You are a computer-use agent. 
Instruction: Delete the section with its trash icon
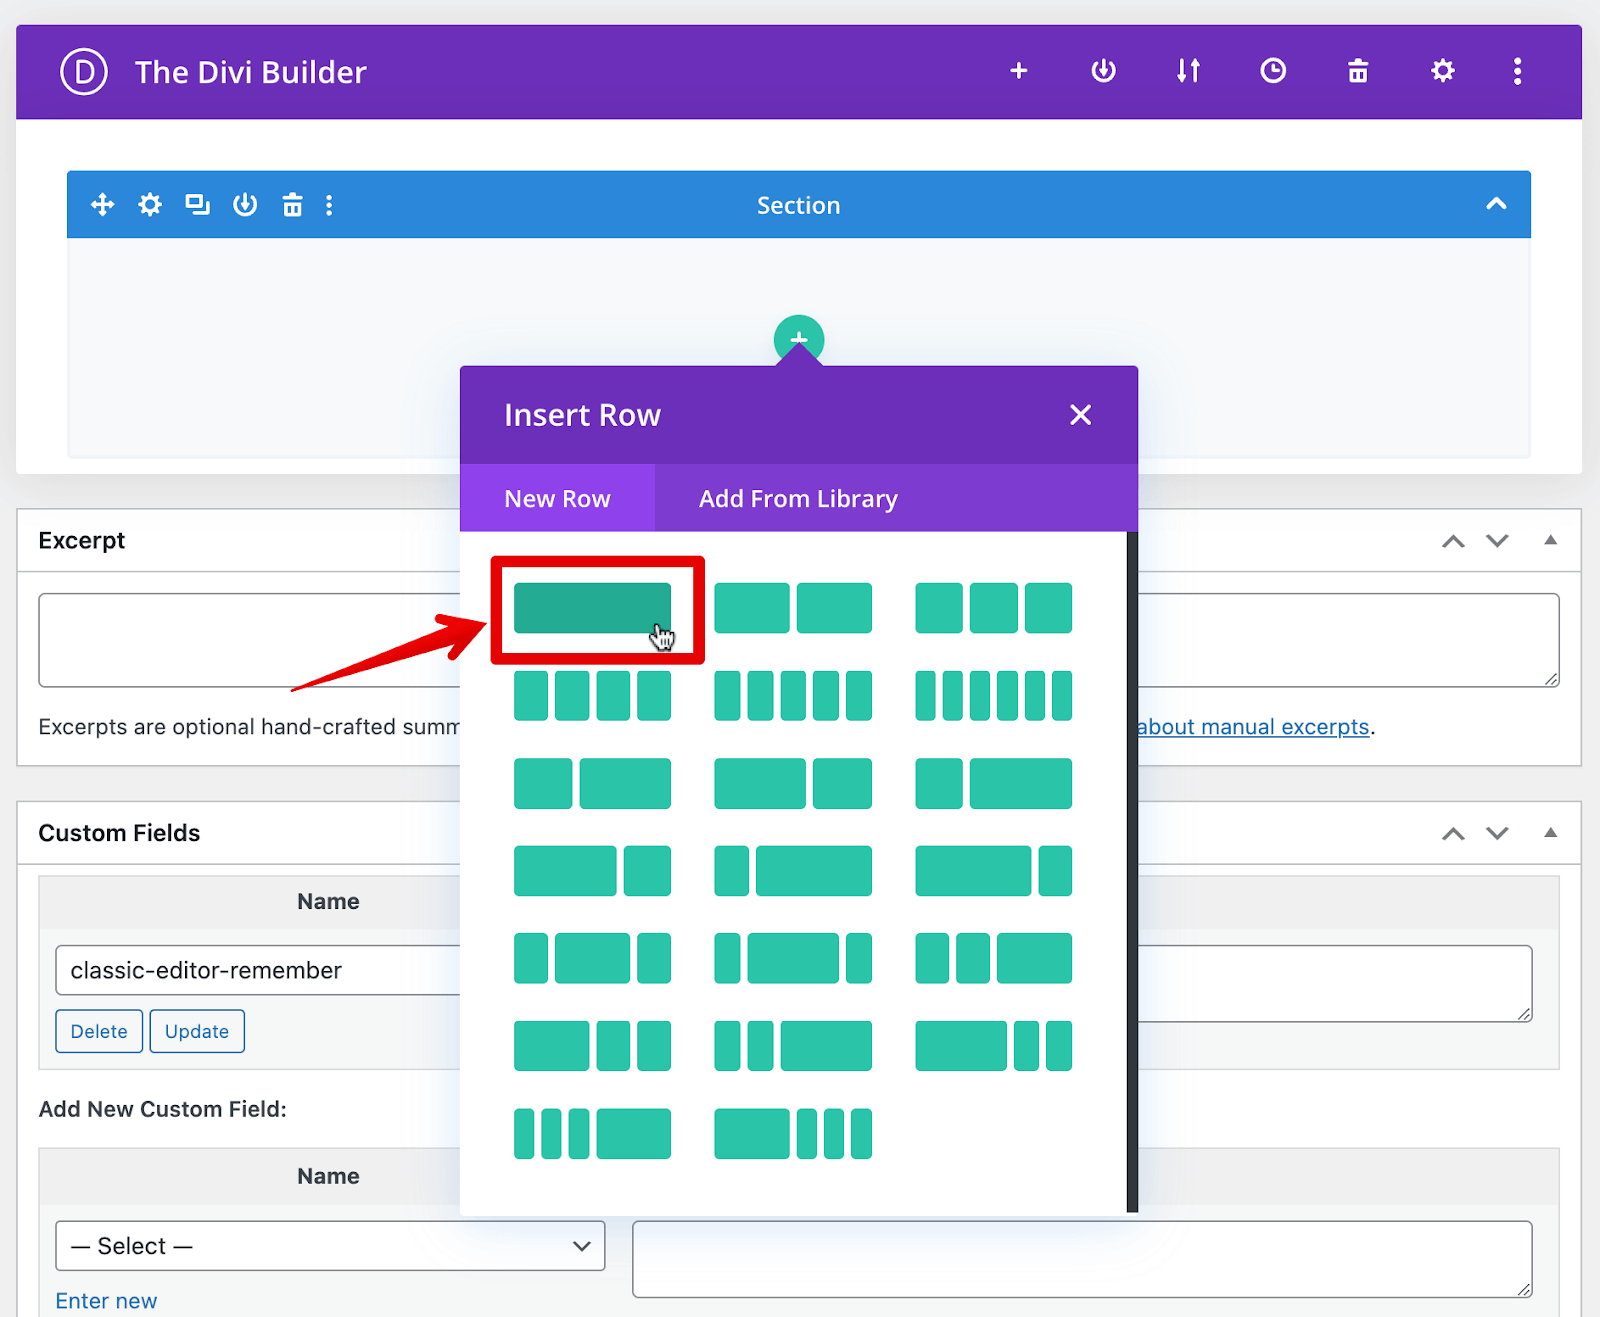point(292,205)
